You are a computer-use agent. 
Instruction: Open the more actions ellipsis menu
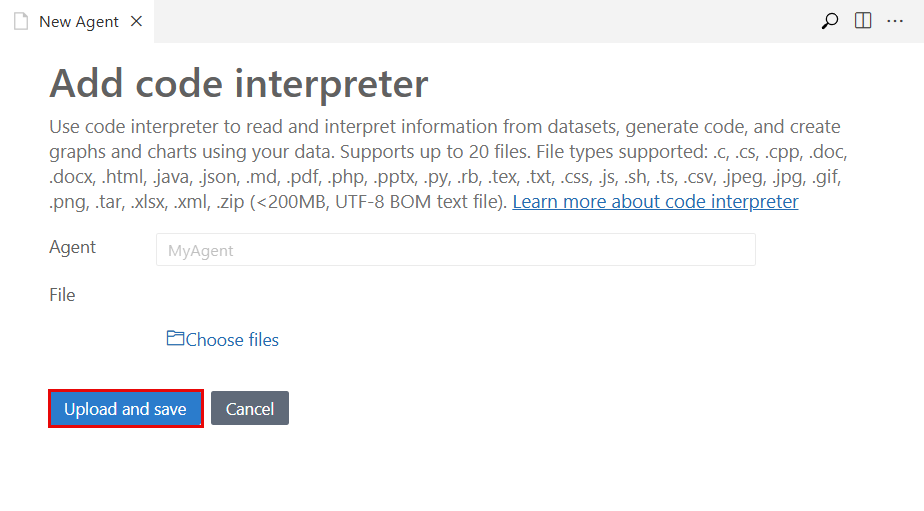pyautogui.click(x=895, y=21)
